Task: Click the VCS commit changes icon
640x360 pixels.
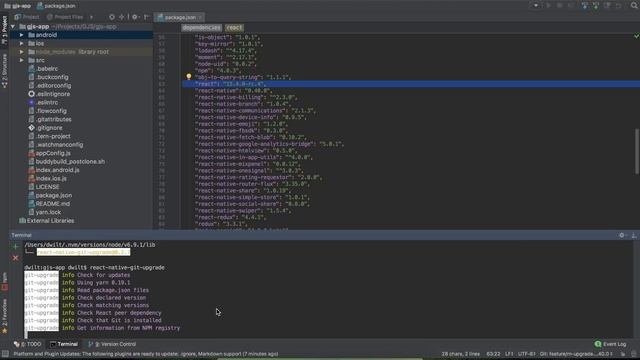Action: 596,6
